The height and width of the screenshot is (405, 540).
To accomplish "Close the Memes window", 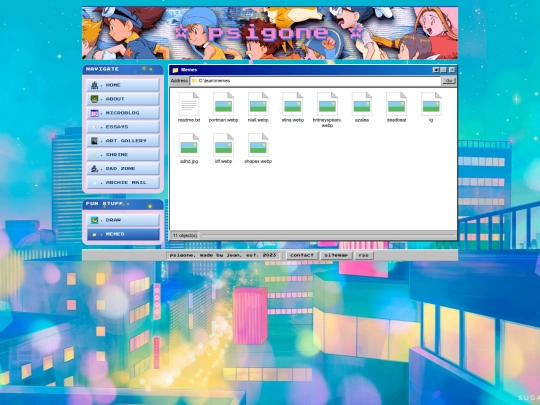I will coord(452,70).
